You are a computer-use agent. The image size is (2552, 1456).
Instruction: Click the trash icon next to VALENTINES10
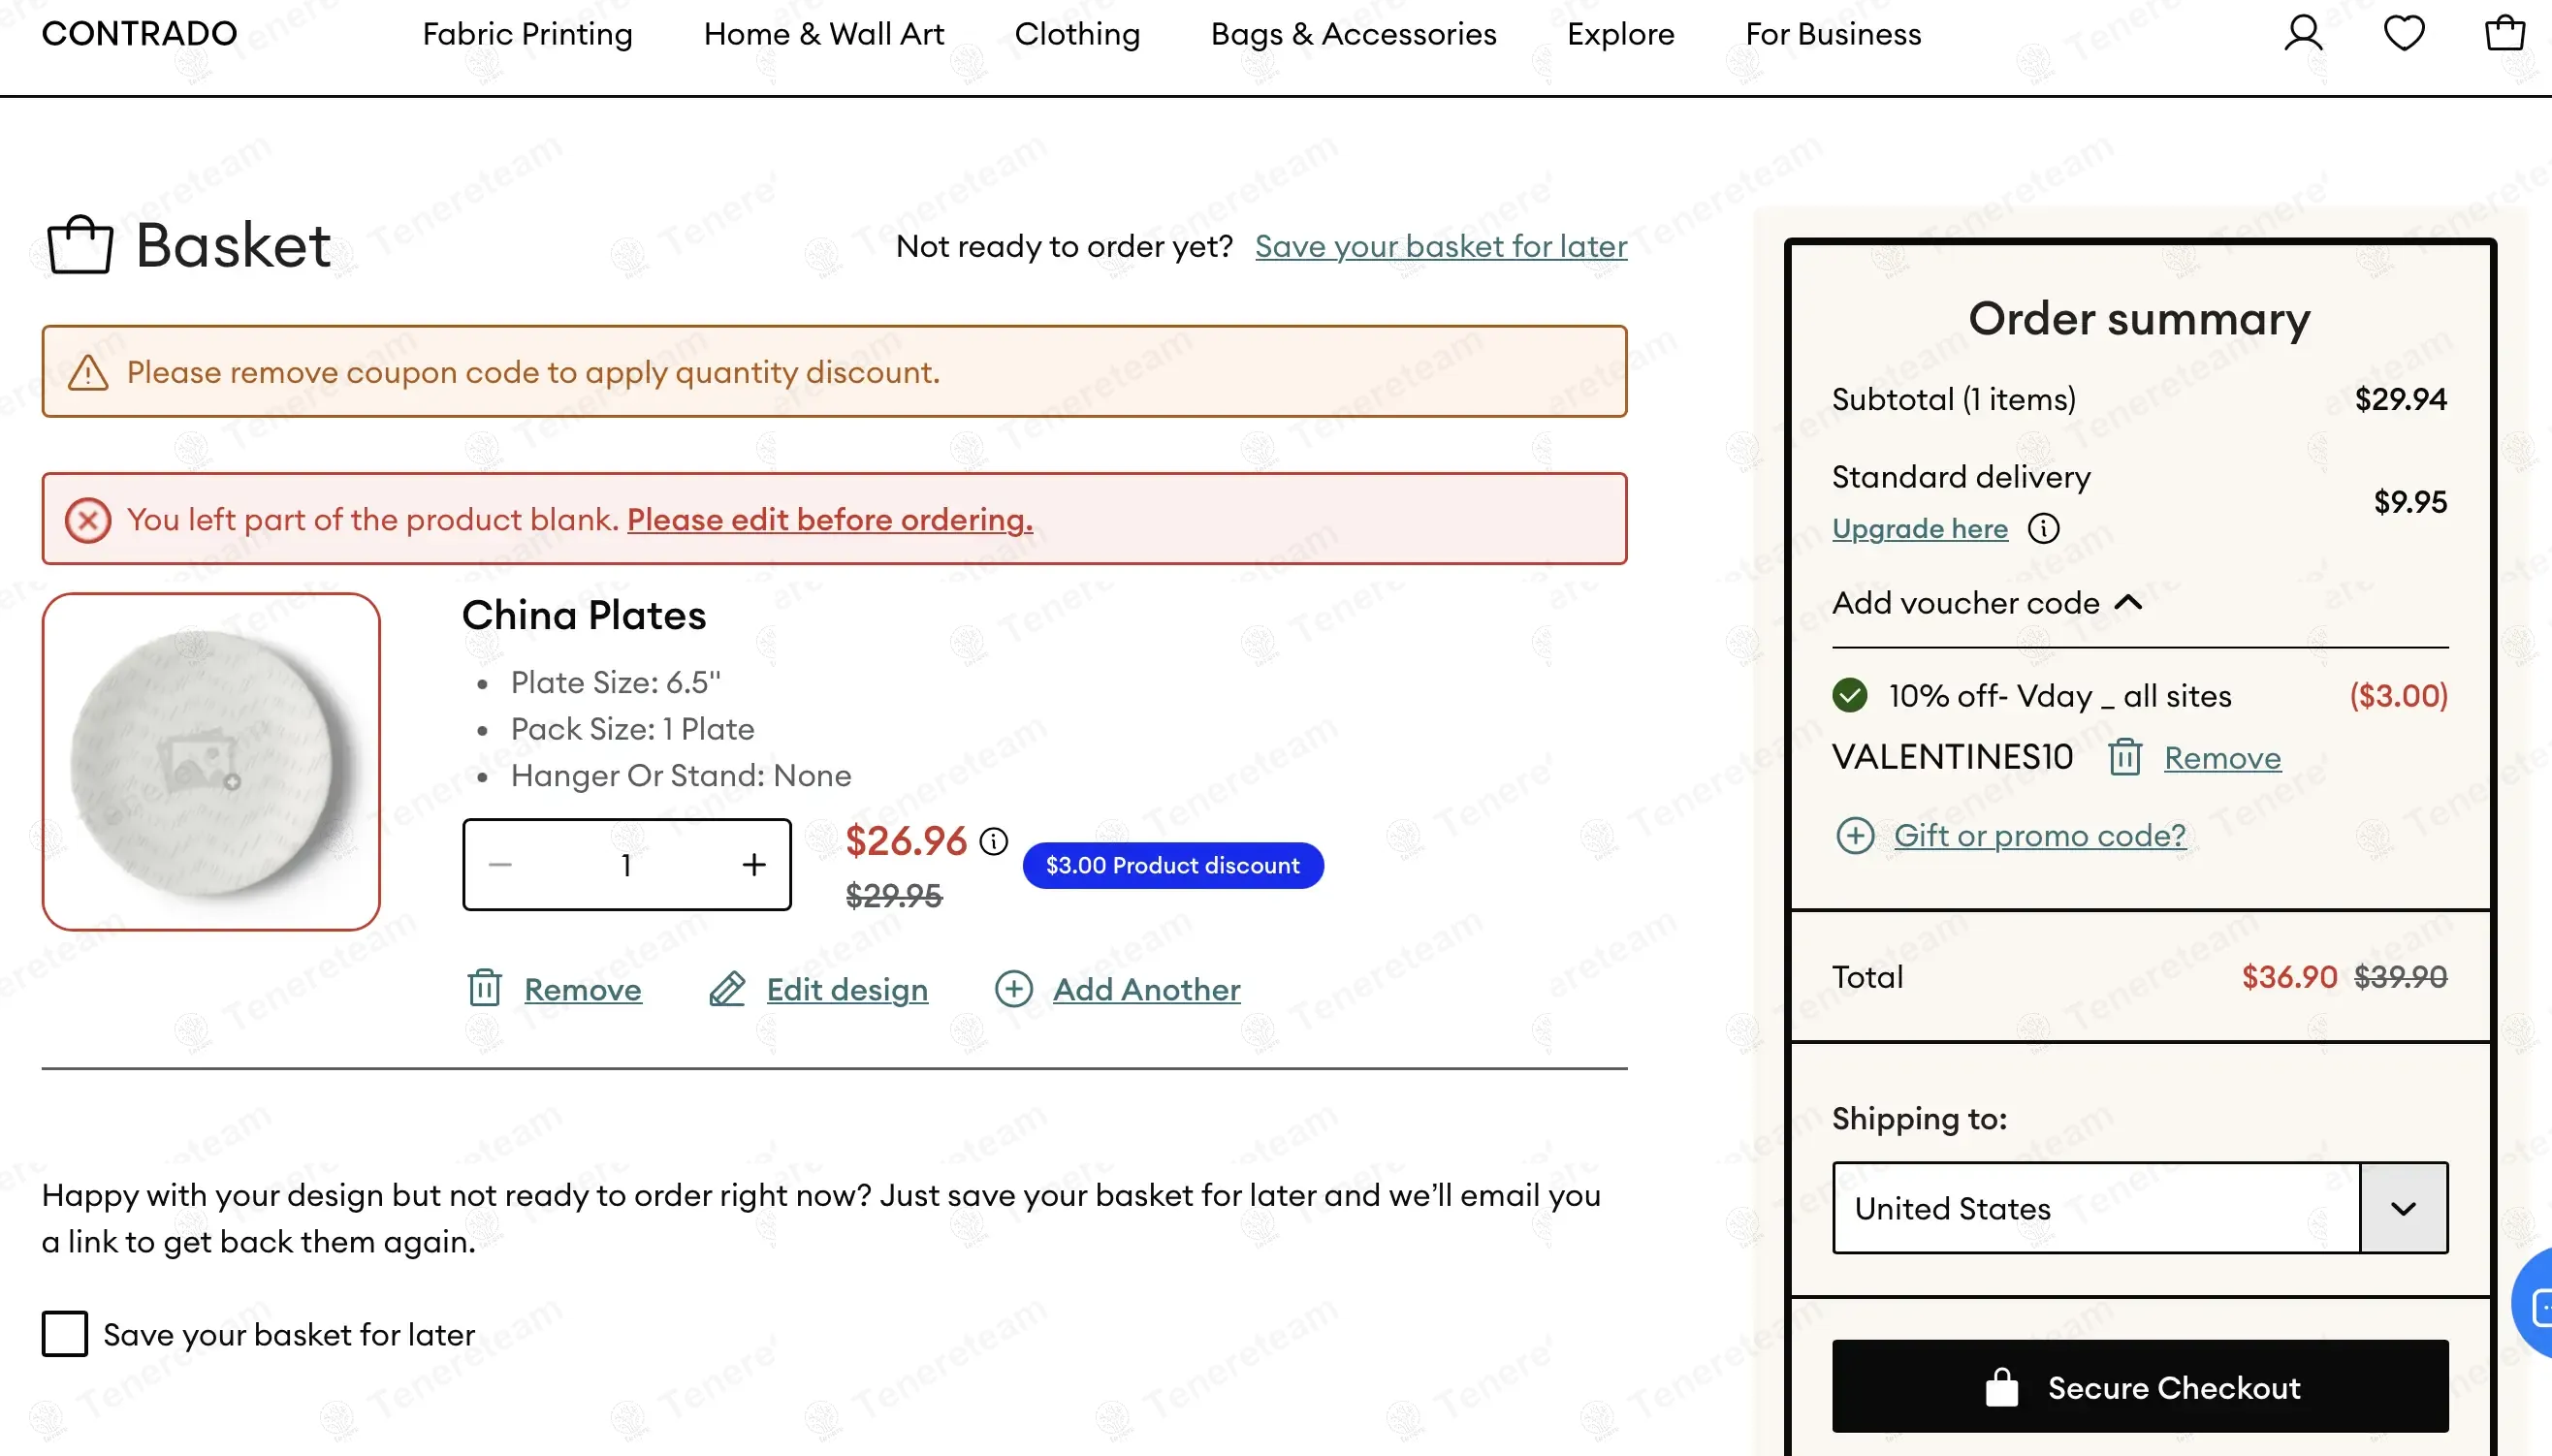tap(2125, 757)
